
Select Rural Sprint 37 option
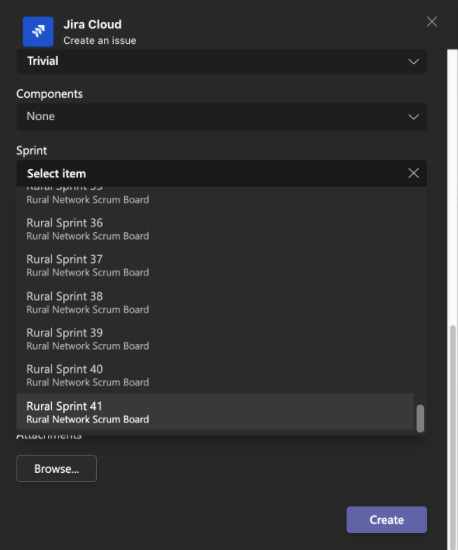(x=215, y=266)
